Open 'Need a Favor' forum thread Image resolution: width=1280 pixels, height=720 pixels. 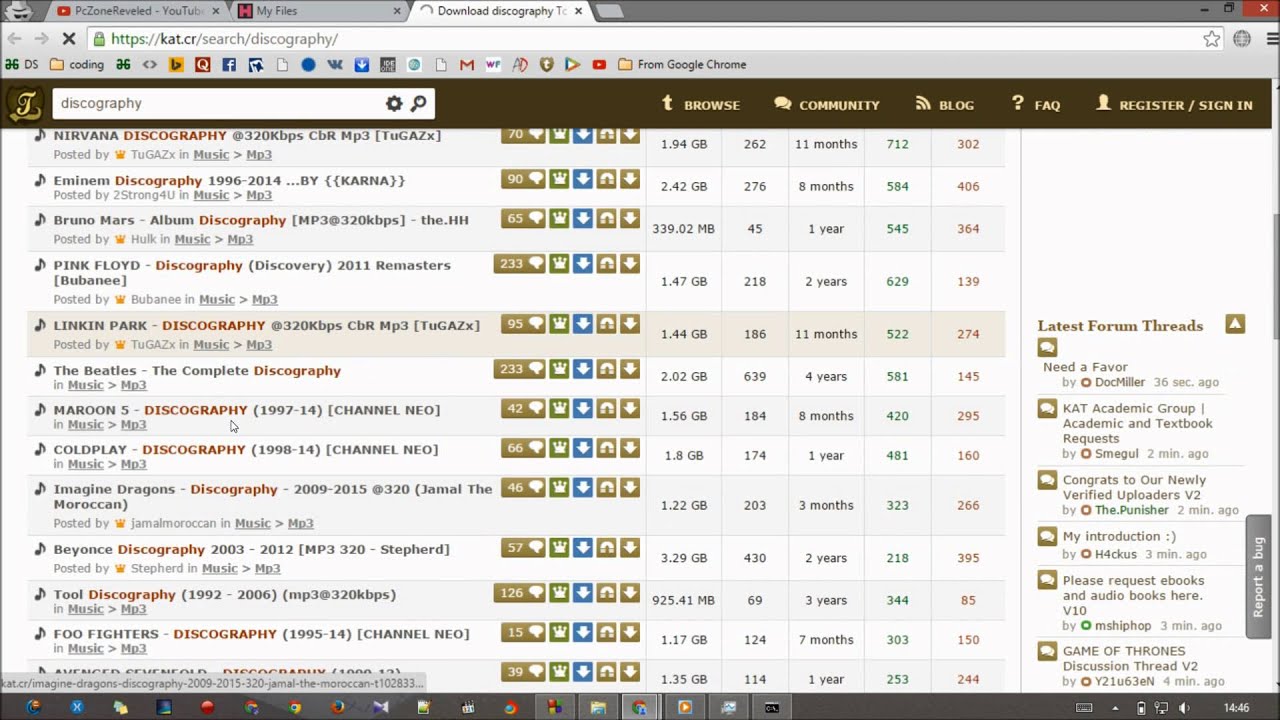coord(1085,367)
